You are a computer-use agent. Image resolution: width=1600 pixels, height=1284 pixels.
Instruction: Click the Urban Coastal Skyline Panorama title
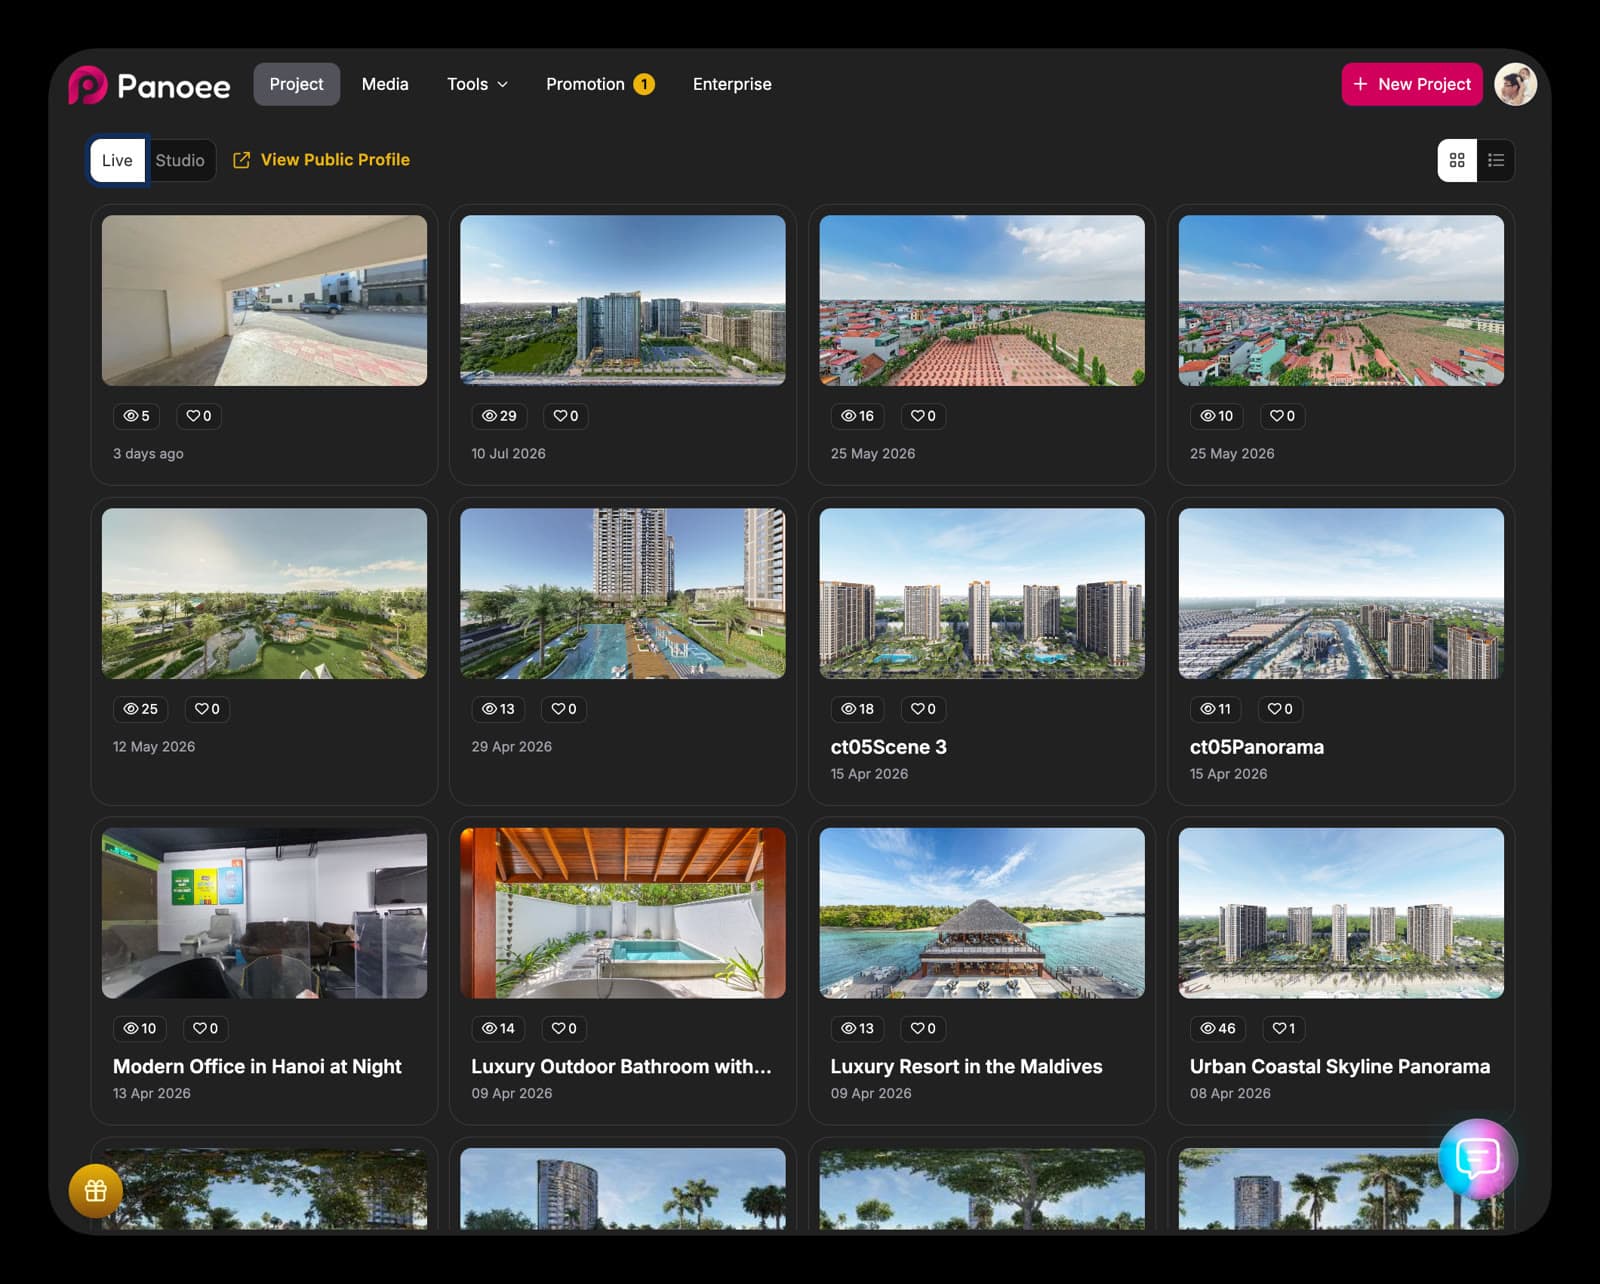[1340, 1067]
